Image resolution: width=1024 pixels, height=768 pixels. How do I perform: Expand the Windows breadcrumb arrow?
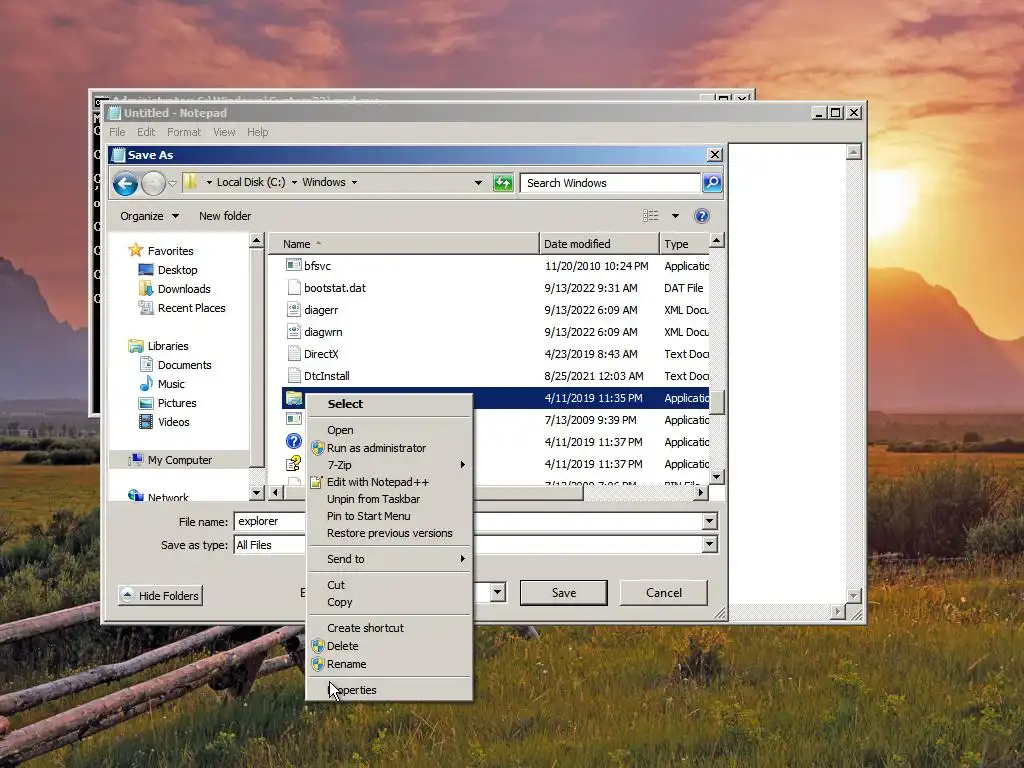click(354, 182)
